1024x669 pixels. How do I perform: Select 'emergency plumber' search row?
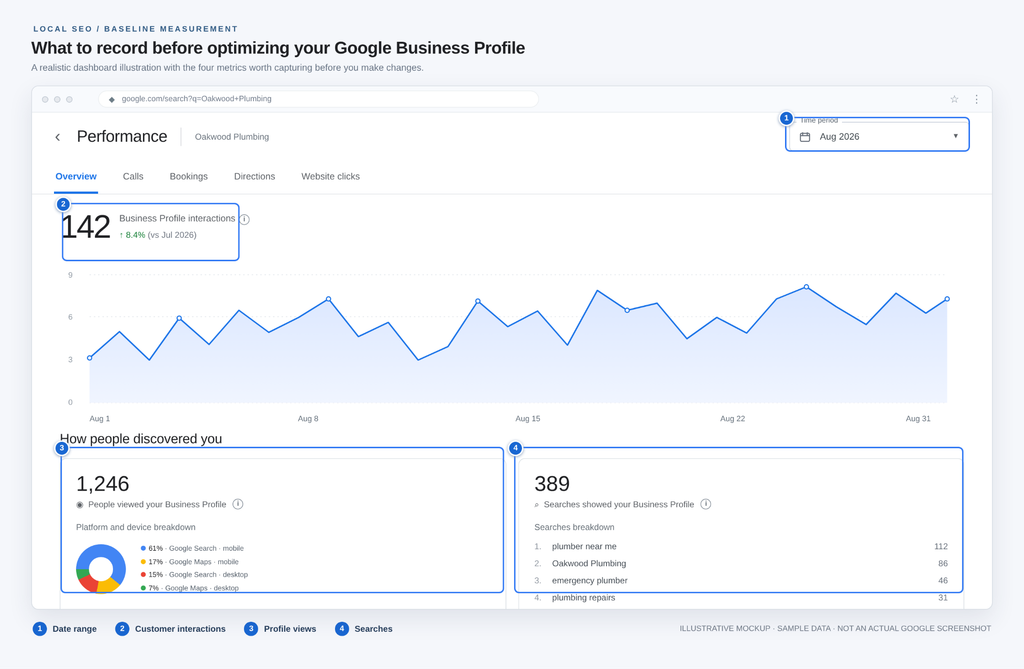(x=741, y=580)
